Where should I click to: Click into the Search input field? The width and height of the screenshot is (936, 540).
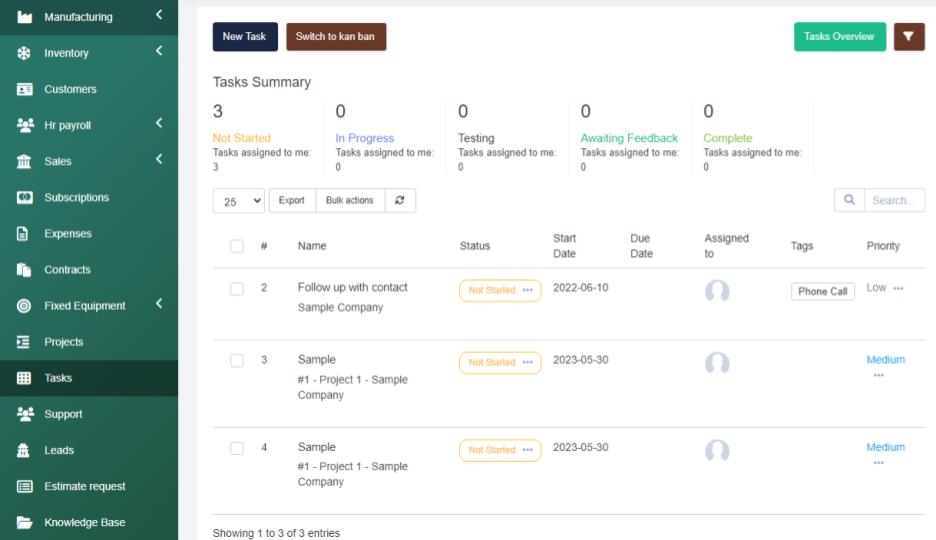click(893, 201)
